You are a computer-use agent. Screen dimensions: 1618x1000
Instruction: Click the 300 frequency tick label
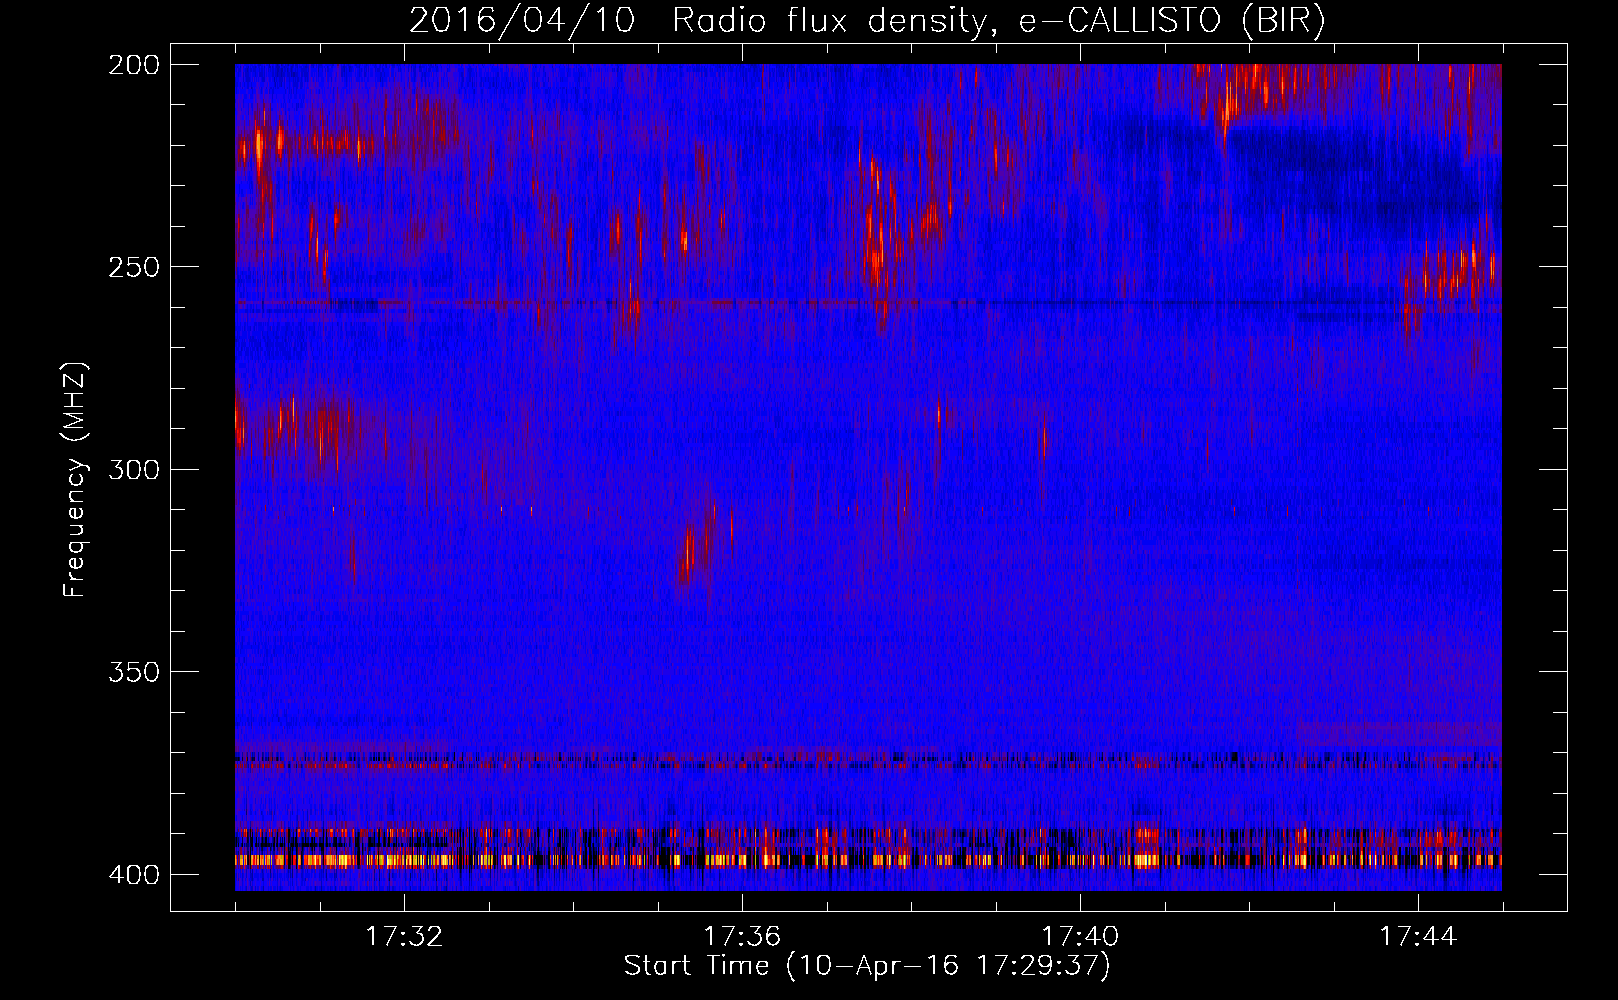point(133,470)
